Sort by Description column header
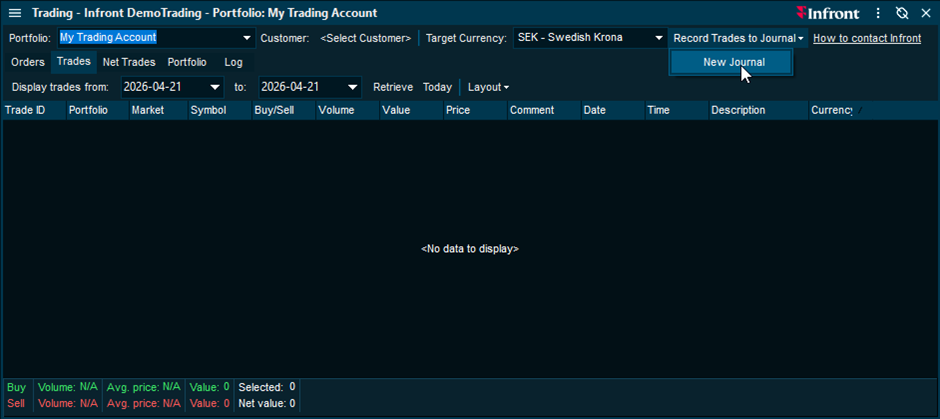The height and width of the screenshot is (419, 940). (x=758, y=110)
